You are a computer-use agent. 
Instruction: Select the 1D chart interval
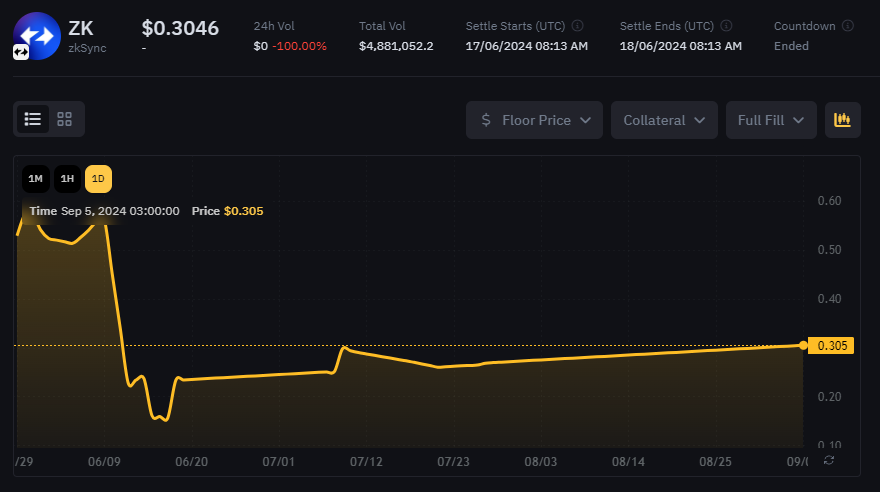[x=98, y=179]
